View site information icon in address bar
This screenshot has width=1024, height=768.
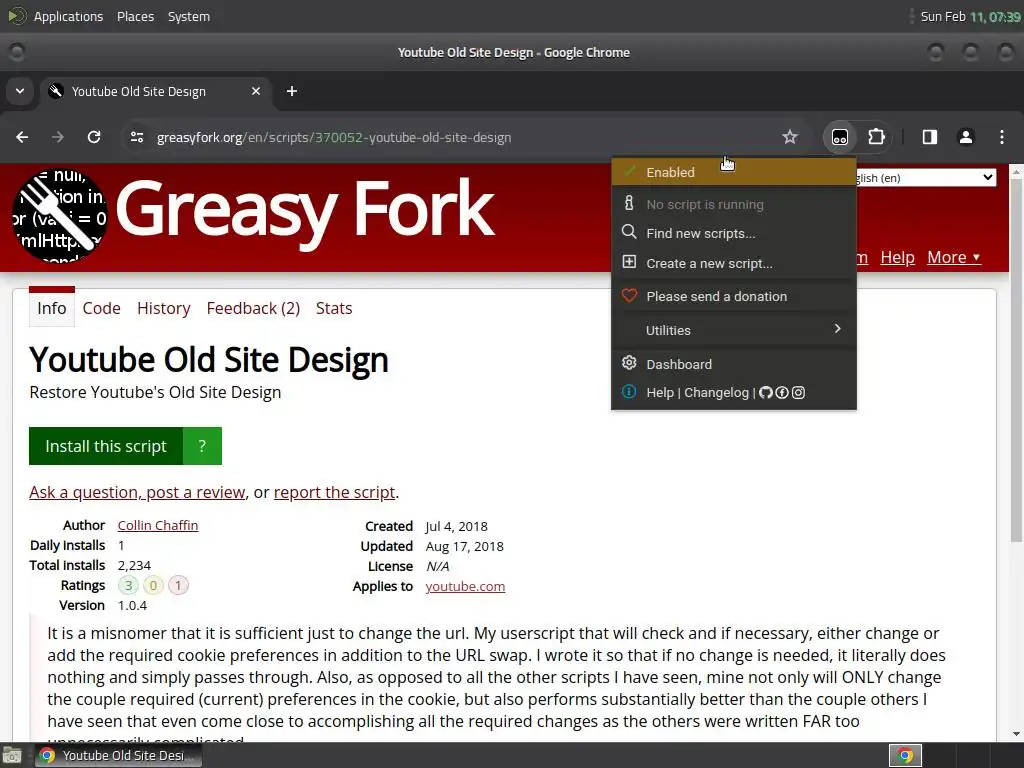(x=136, y=137)
